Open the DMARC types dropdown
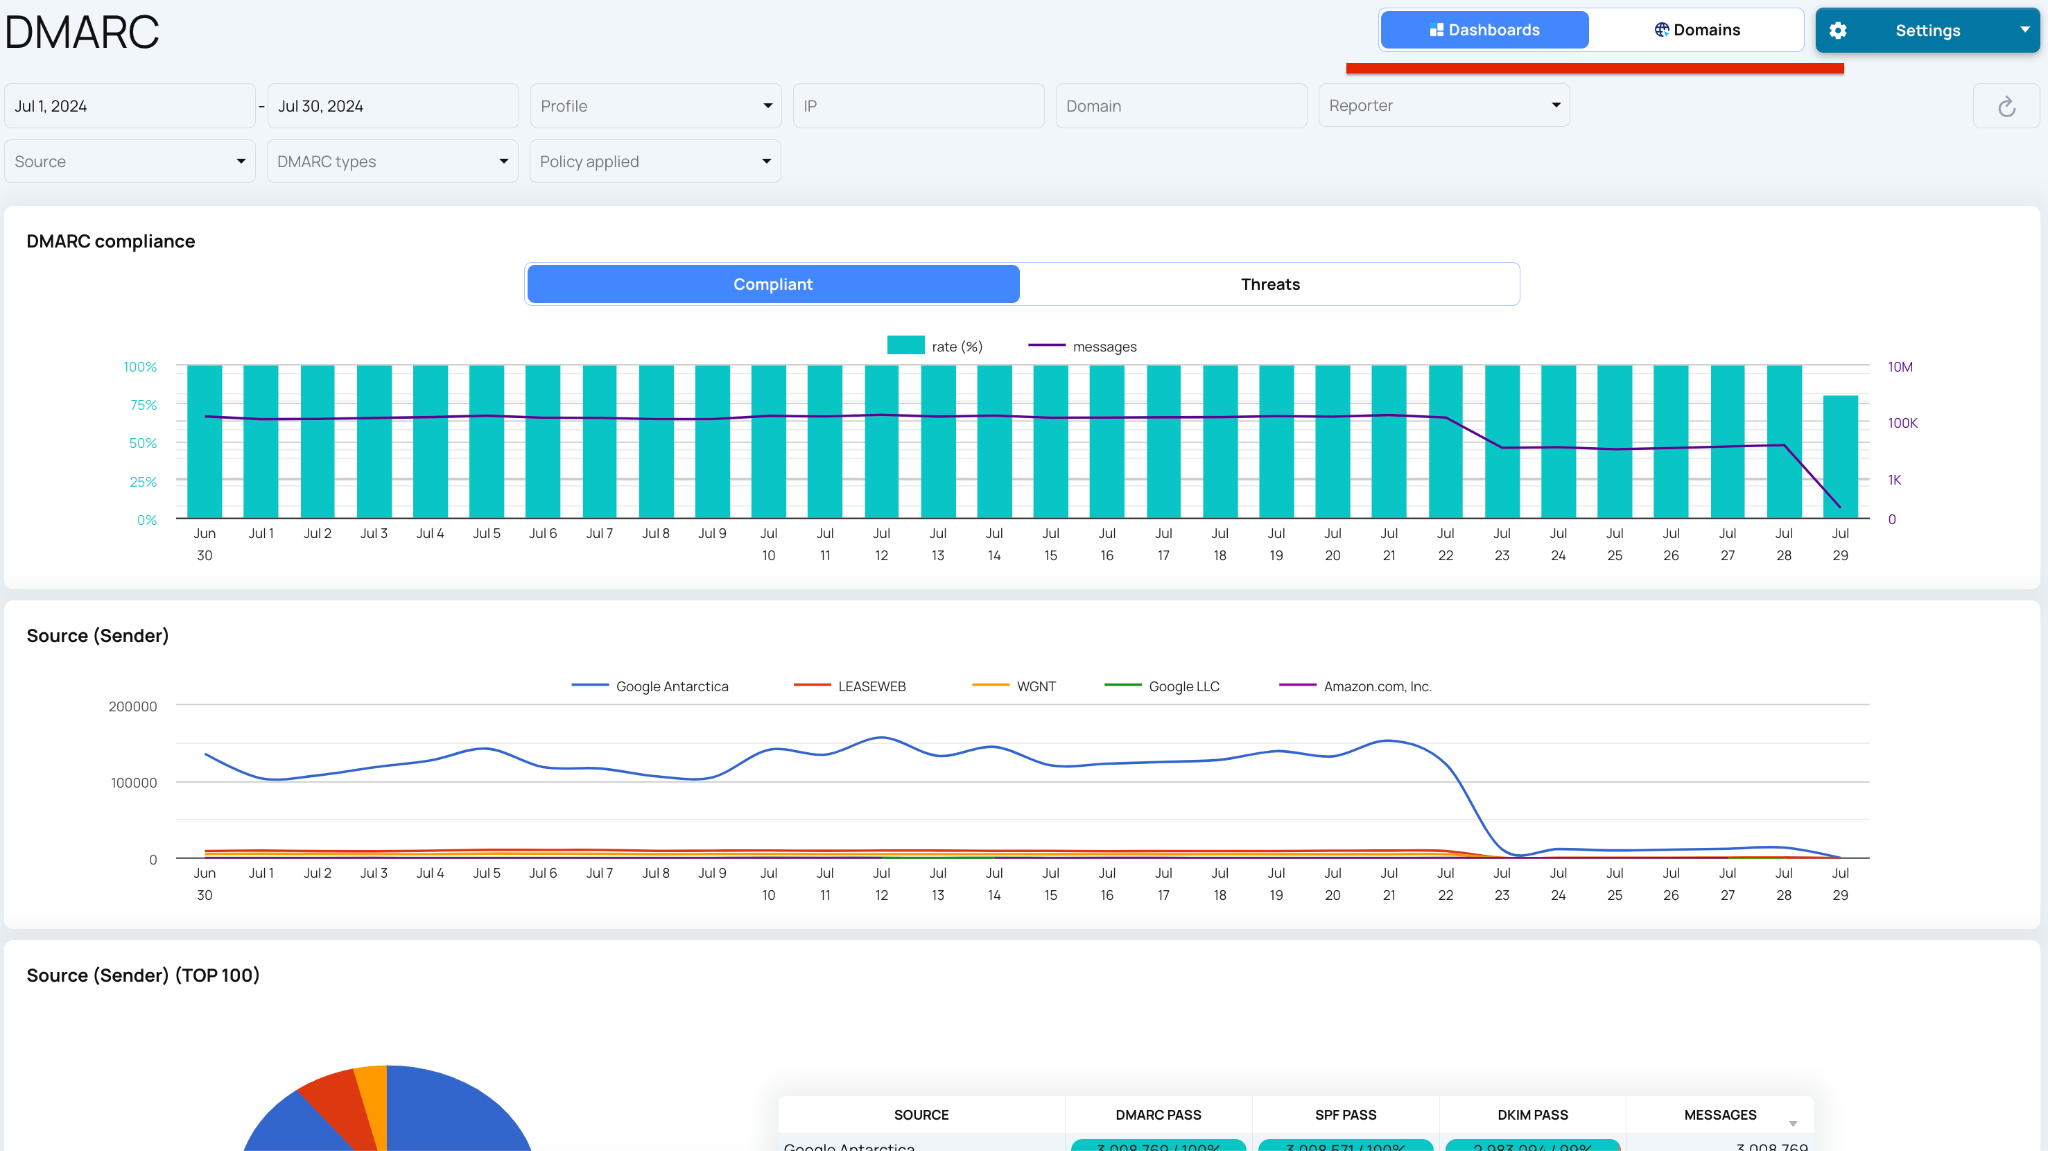 coord(393,161)
